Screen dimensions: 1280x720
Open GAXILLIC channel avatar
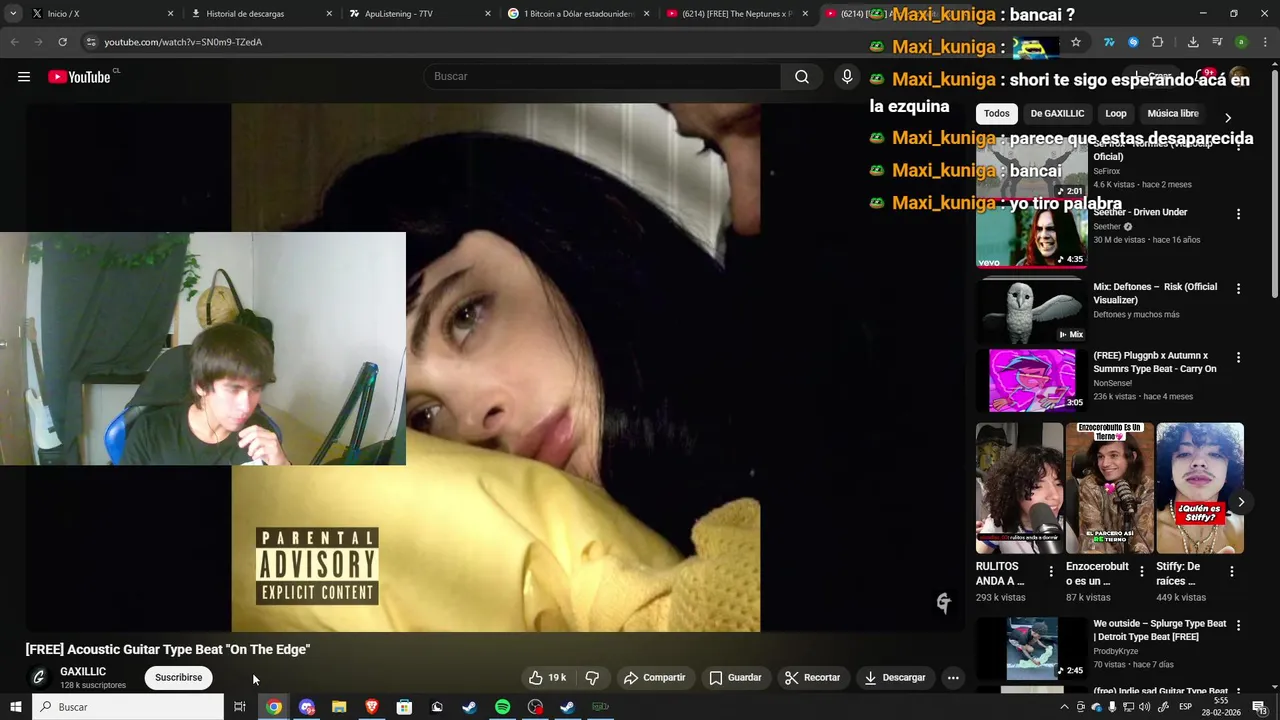click(39, 677)
